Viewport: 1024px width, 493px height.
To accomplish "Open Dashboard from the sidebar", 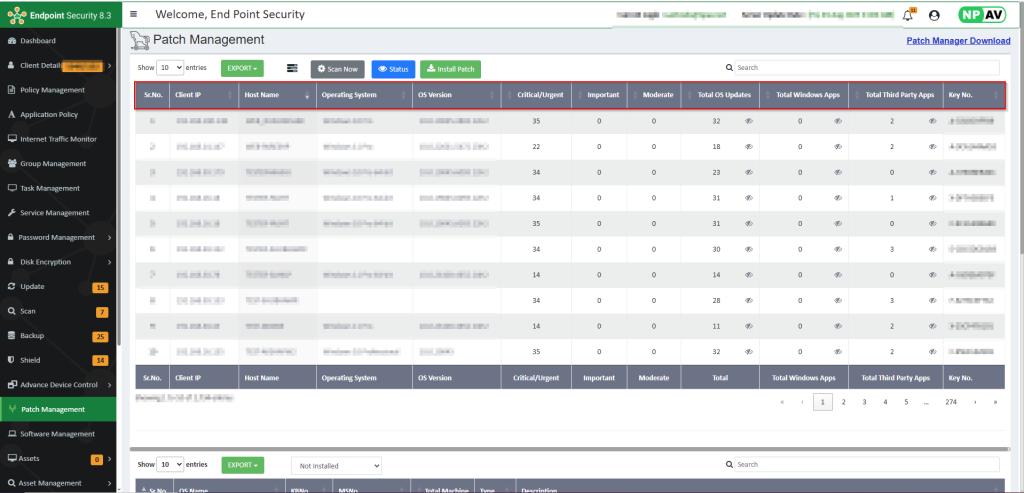I will (x=38, y=41).
